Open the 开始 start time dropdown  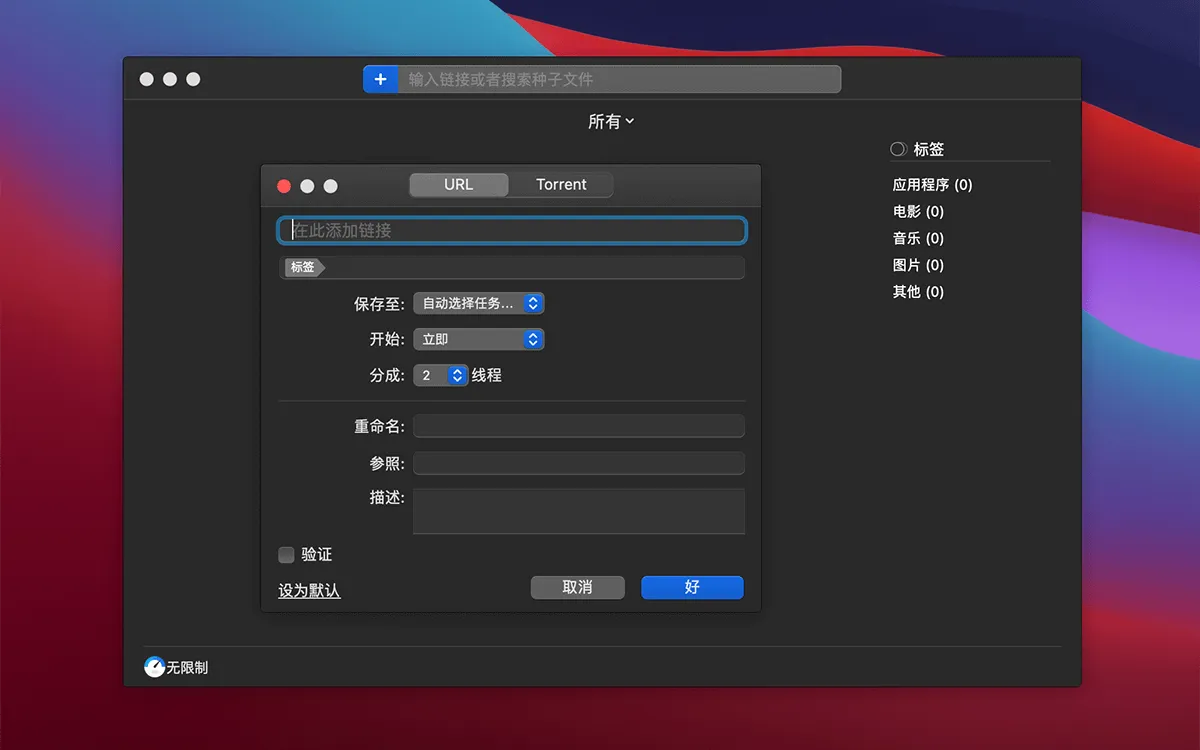(x=479, y=339)
